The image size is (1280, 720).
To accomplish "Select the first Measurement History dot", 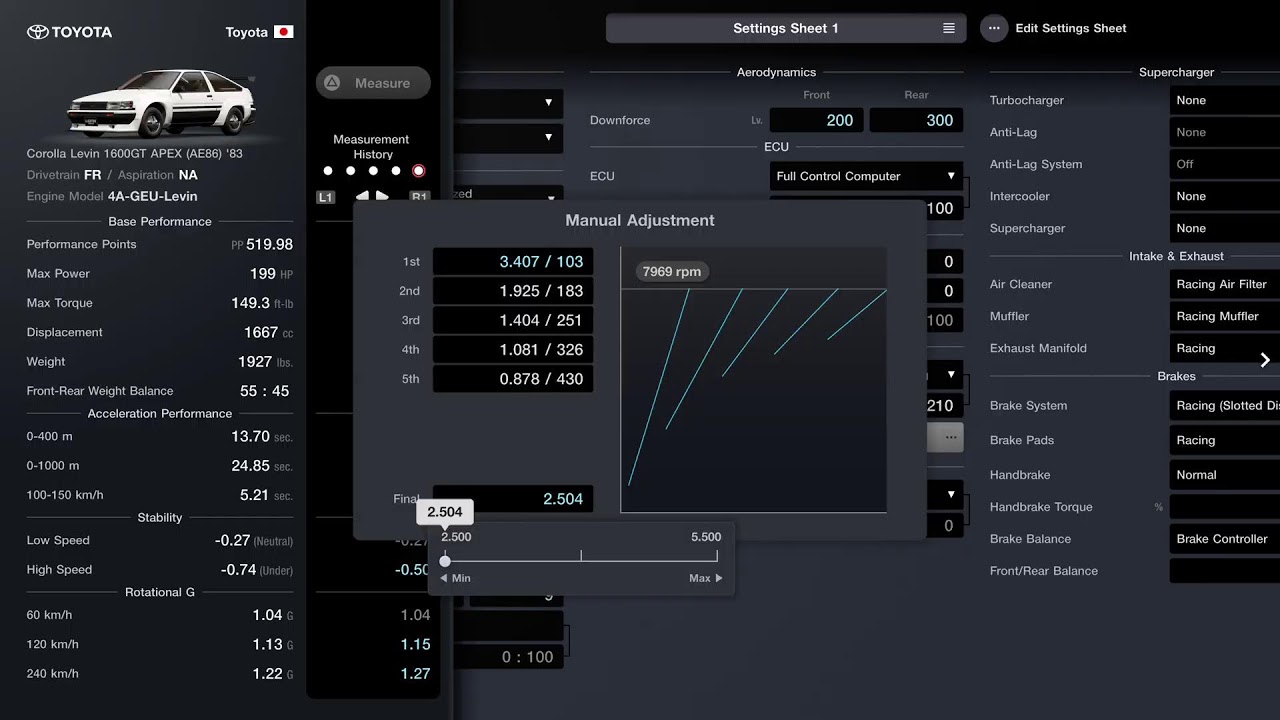I will [328, 171].
